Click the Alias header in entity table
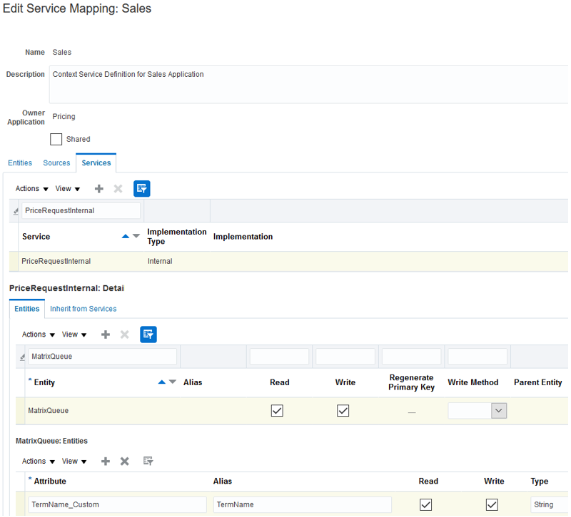This screenshot has width=571, height=517. coord(193,382)
